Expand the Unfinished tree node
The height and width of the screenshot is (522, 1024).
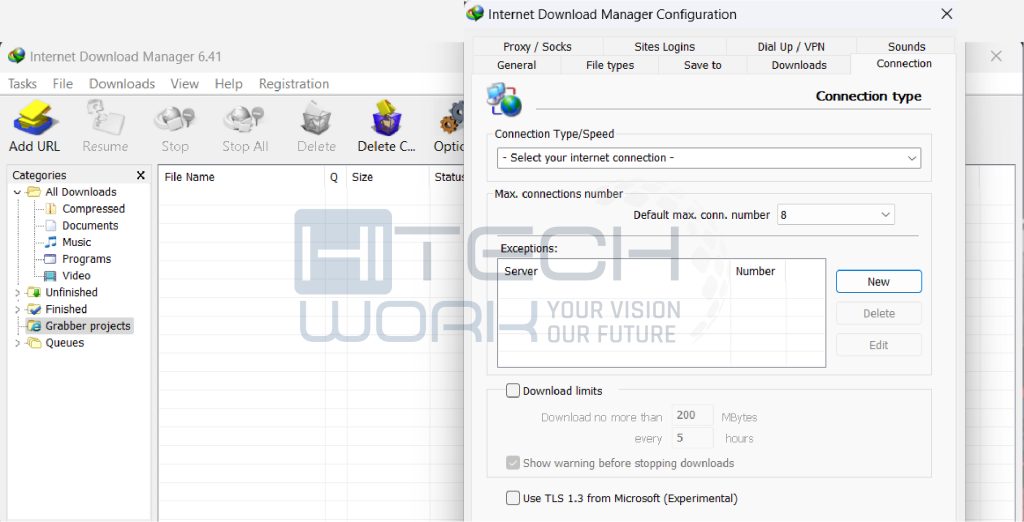click(x=17, y=293)
